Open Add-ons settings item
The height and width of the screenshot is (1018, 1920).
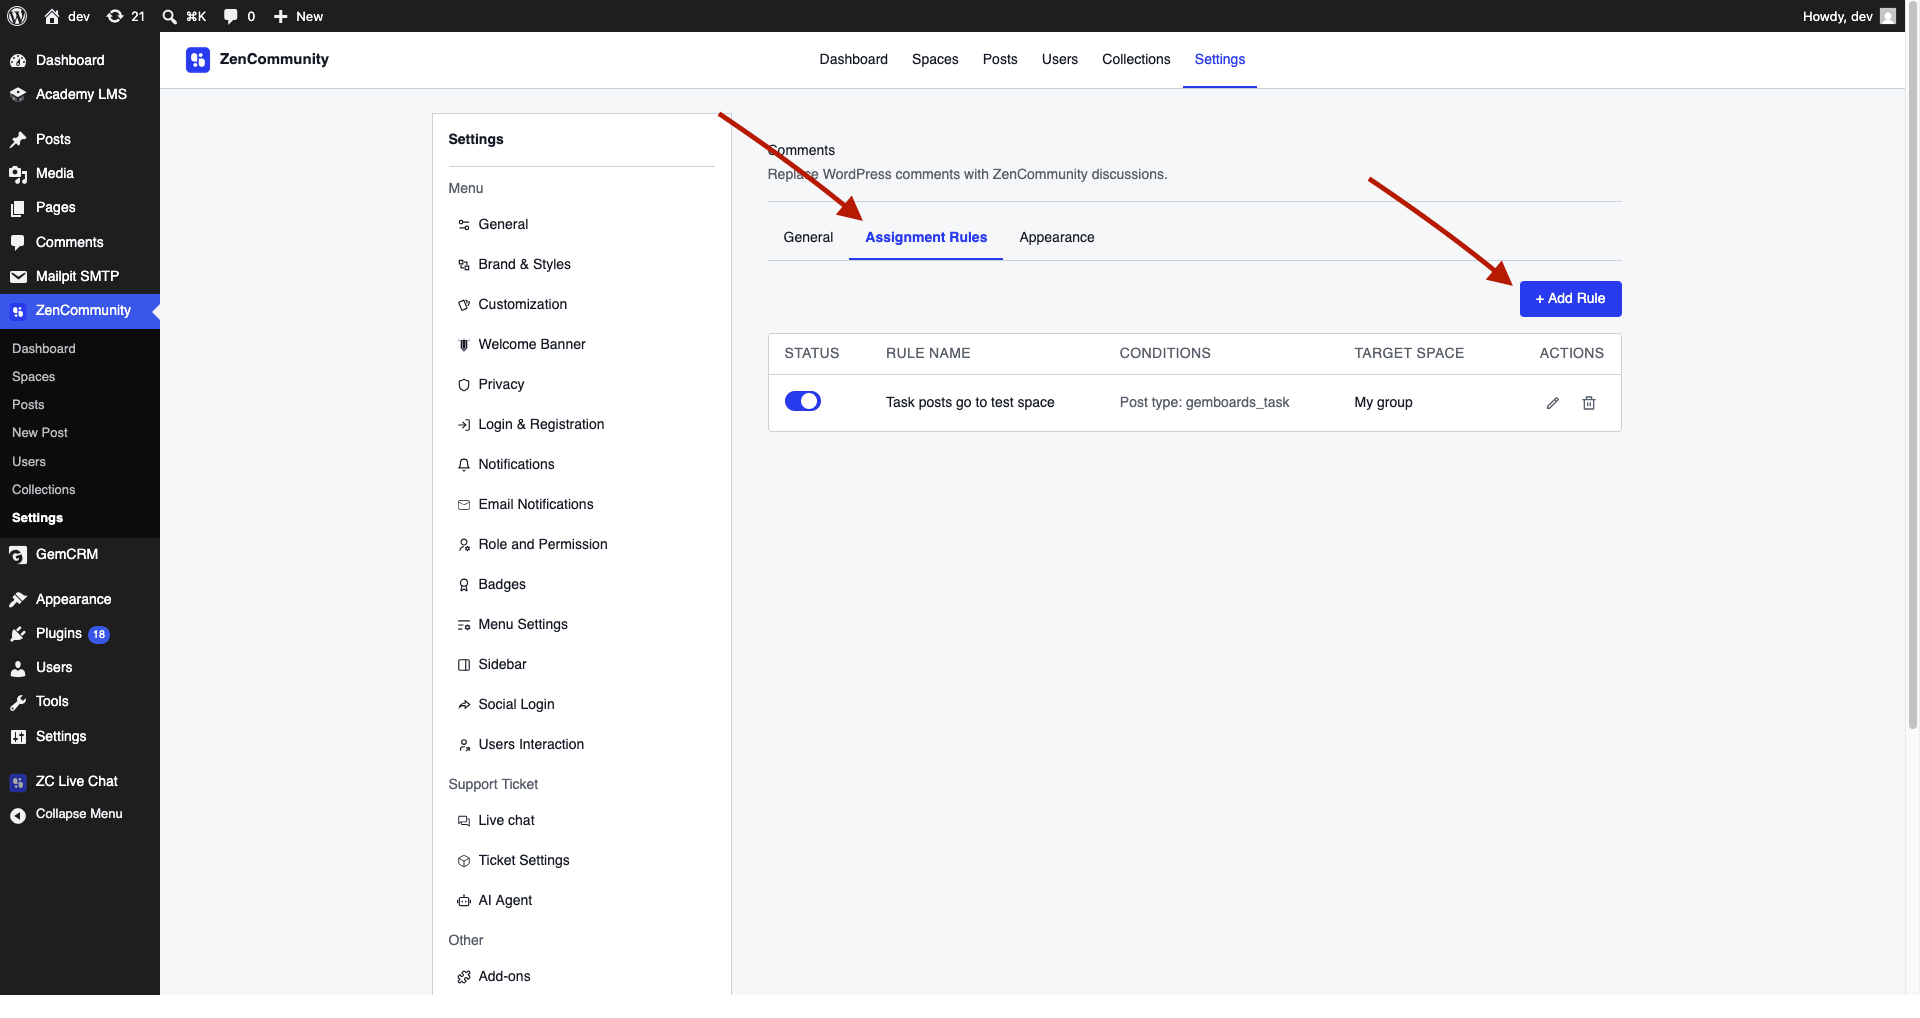[x=504, y=976]
